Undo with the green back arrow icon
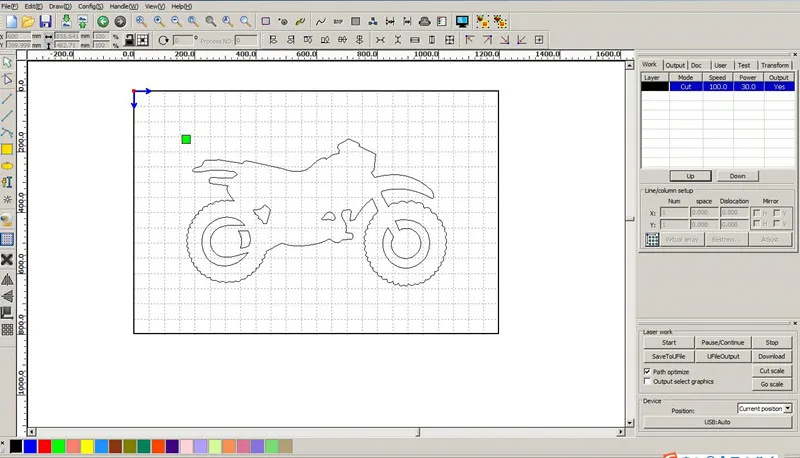Screen dimensions: 800x458 103,21
